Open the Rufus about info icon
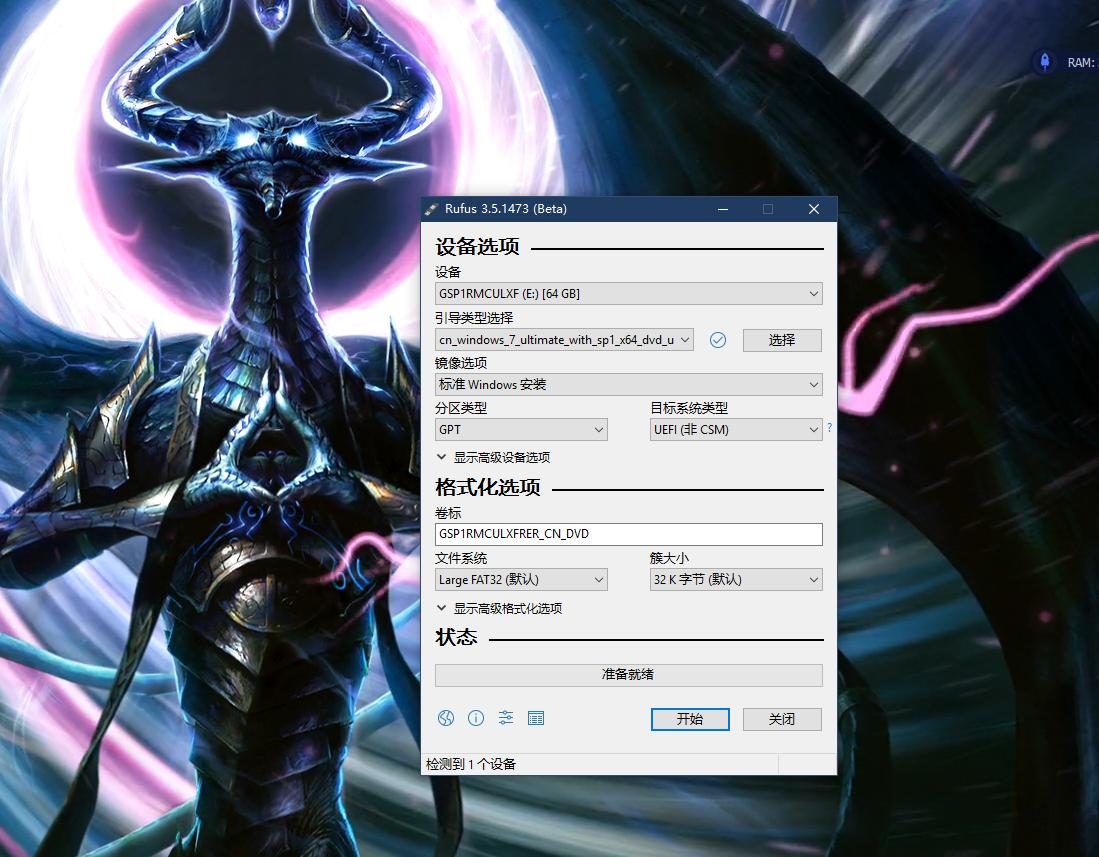This screenshot has height=857, width=1099. pyautogui.click(x=476, y=718)
